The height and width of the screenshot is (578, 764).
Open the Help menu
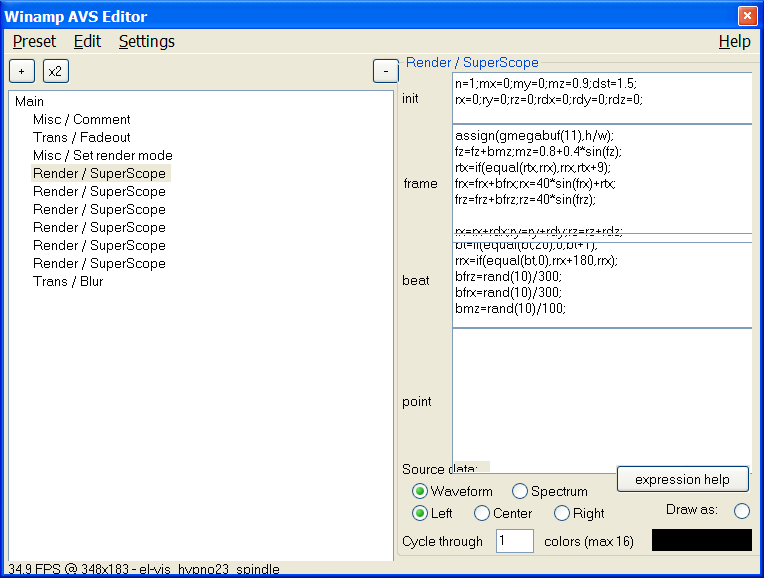(734, 41)
